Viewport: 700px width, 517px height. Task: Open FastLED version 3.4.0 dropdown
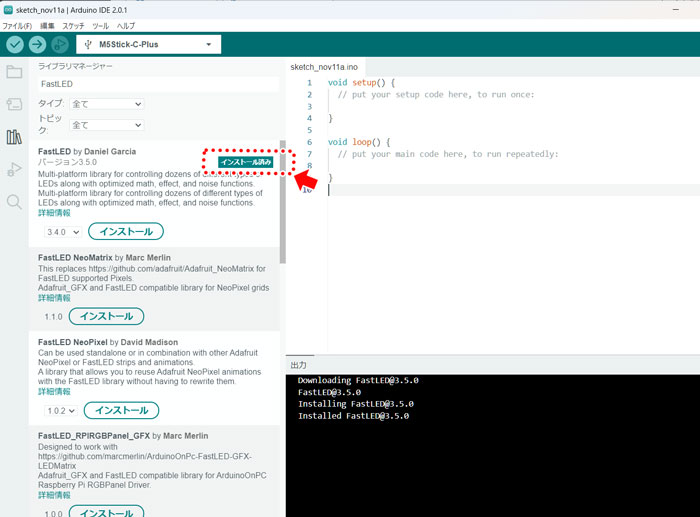pos(62,232)
